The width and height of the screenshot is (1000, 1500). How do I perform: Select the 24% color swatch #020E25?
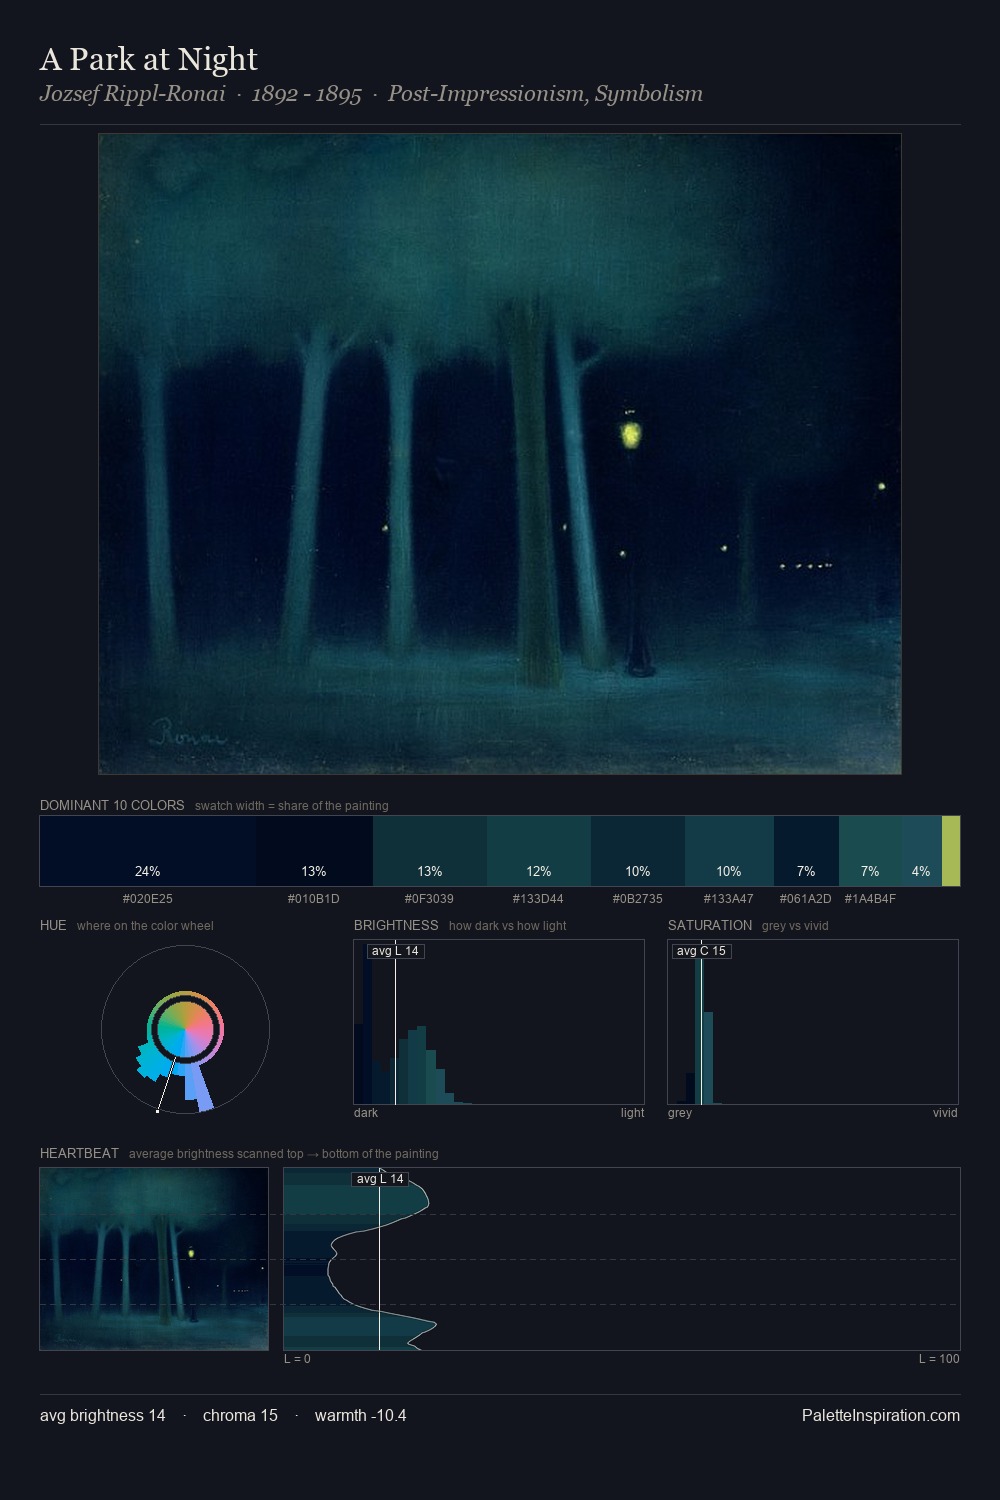click(148, 851)
